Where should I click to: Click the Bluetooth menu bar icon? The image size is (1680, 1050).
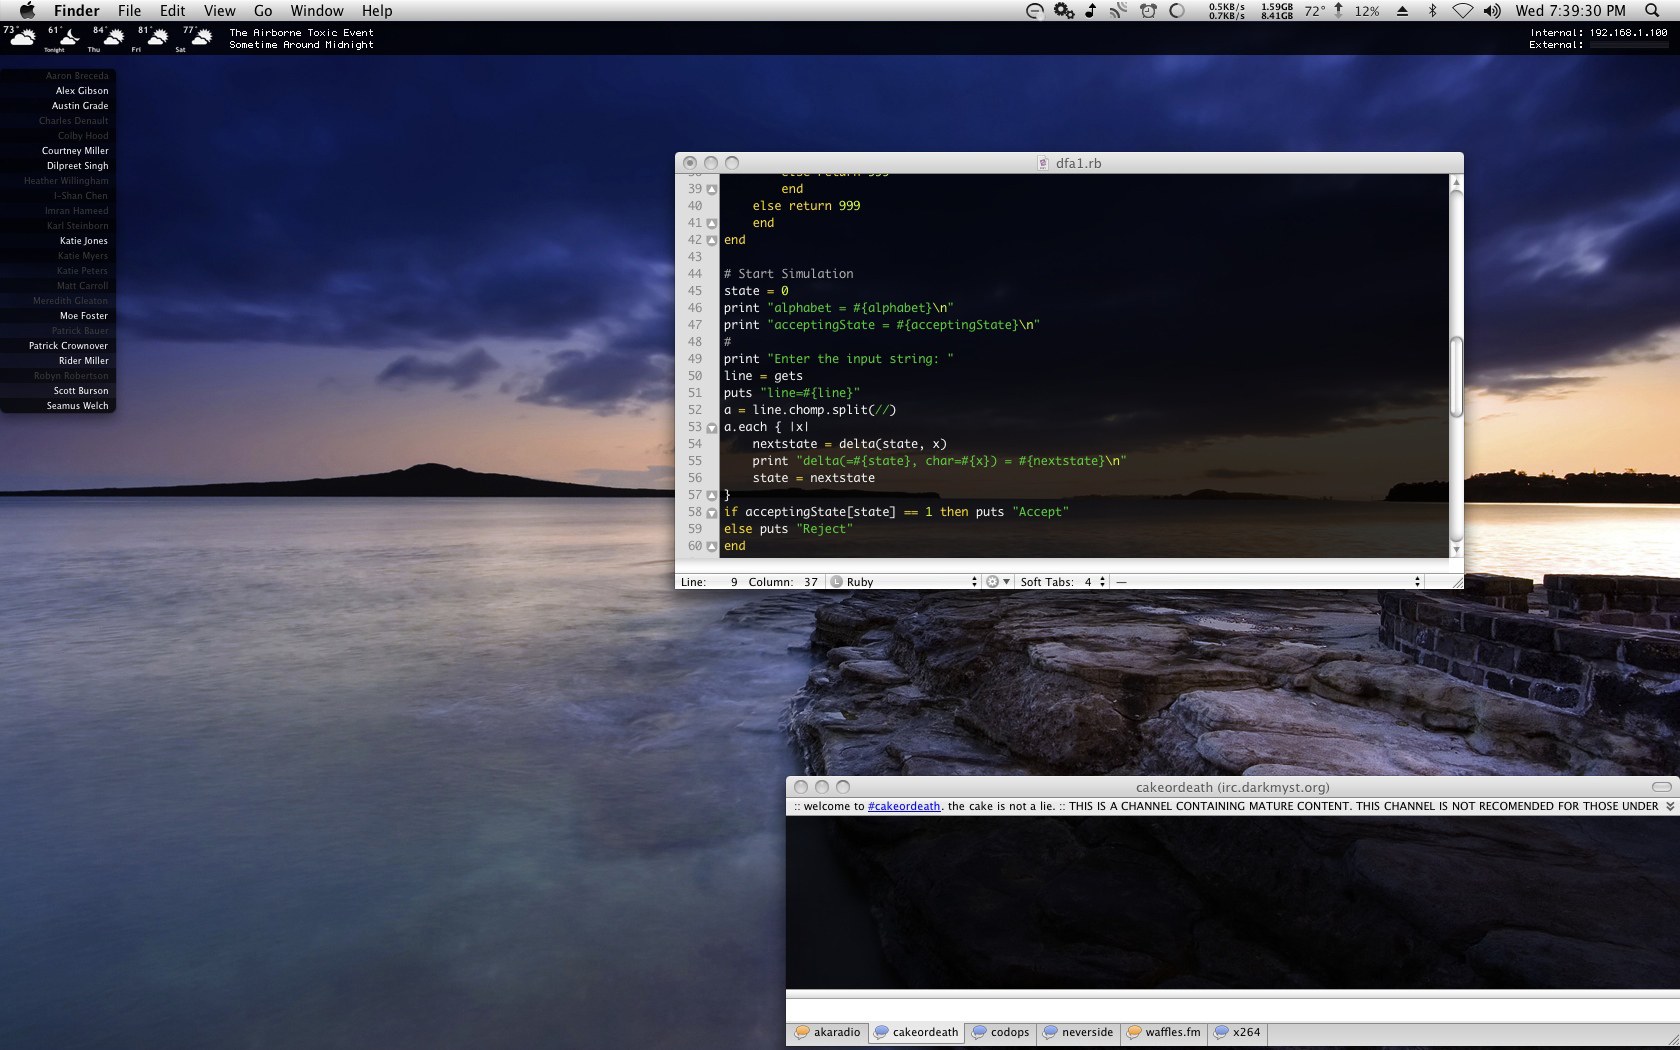(1432, 11)
